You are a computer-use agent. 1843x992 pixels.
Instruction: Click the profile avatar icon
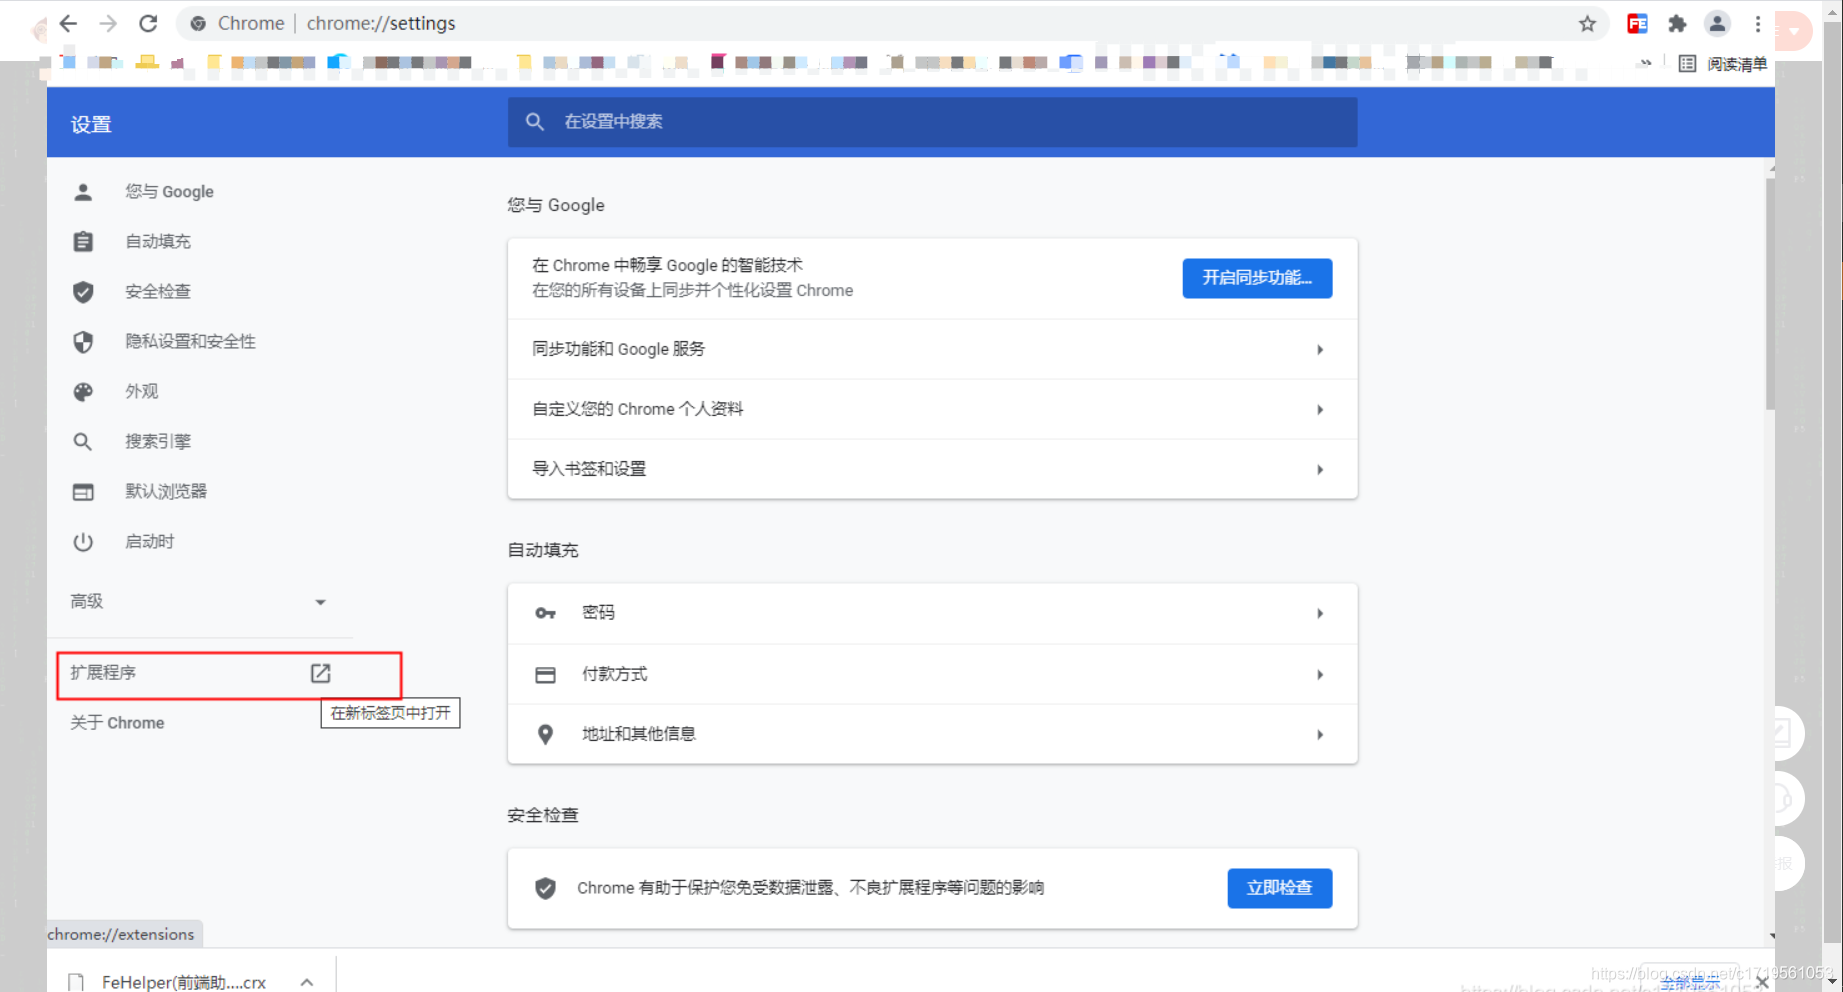(x=1717, y=23)
